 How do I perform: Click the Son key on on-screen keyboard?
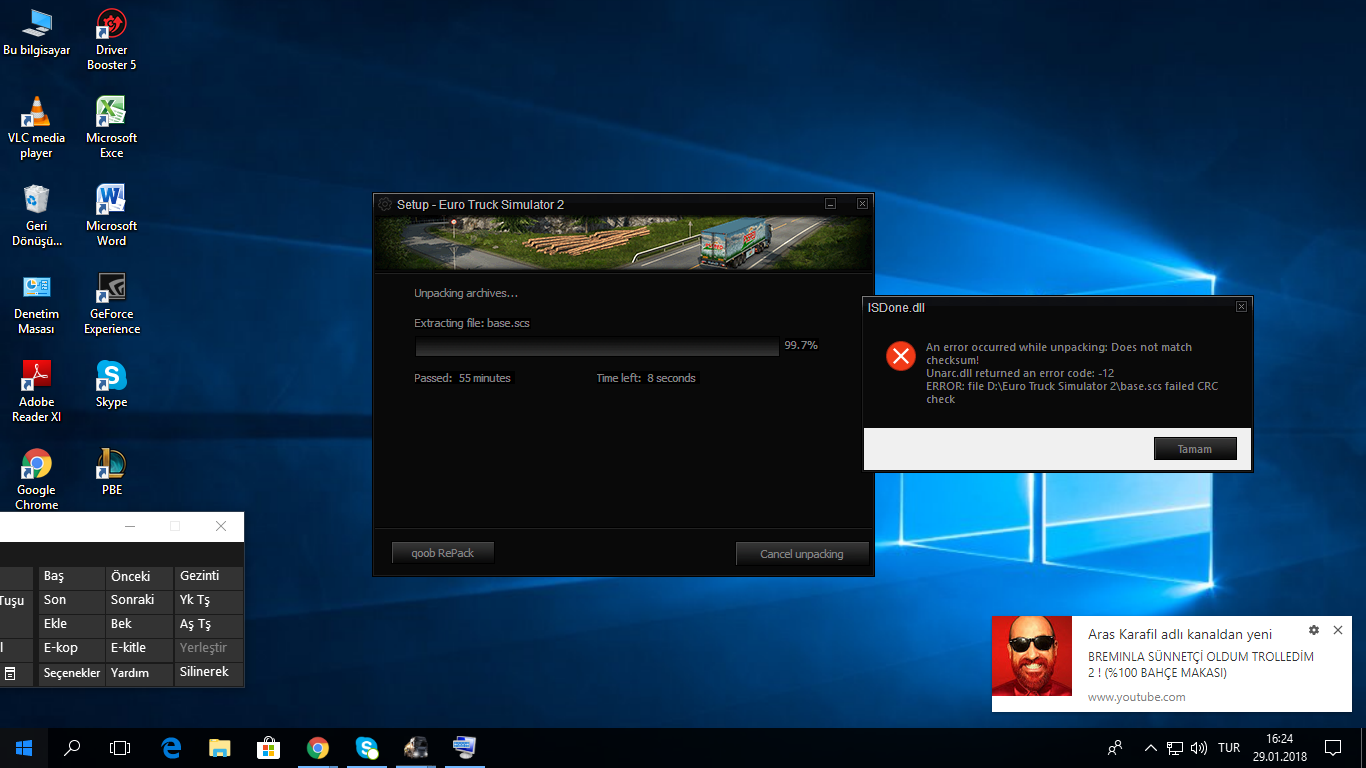click(72, 601)
